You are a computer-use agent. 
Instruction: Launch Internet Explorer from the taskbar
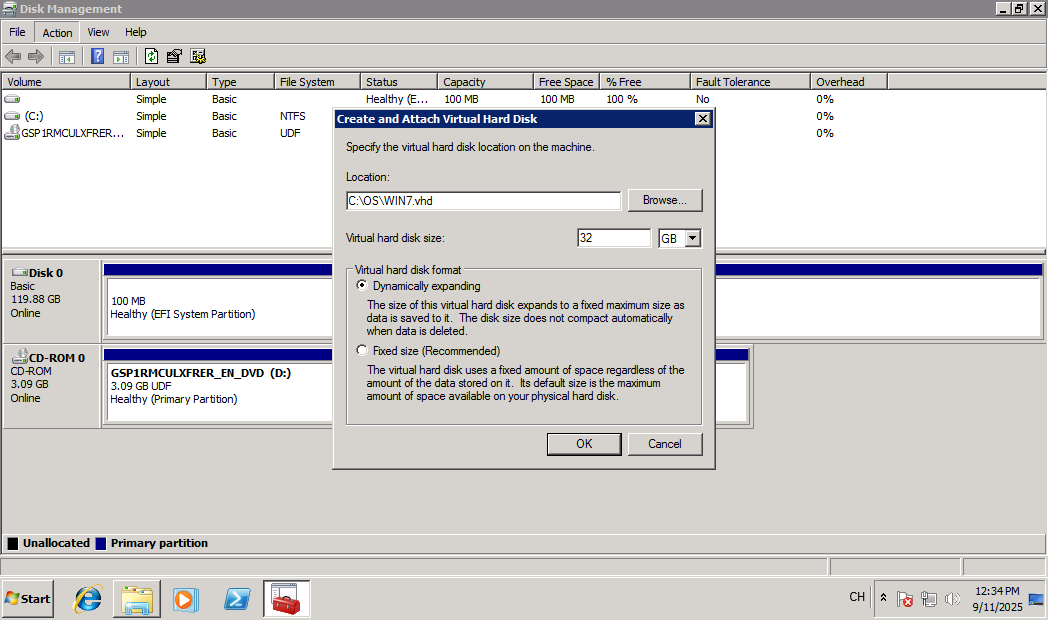88,598
